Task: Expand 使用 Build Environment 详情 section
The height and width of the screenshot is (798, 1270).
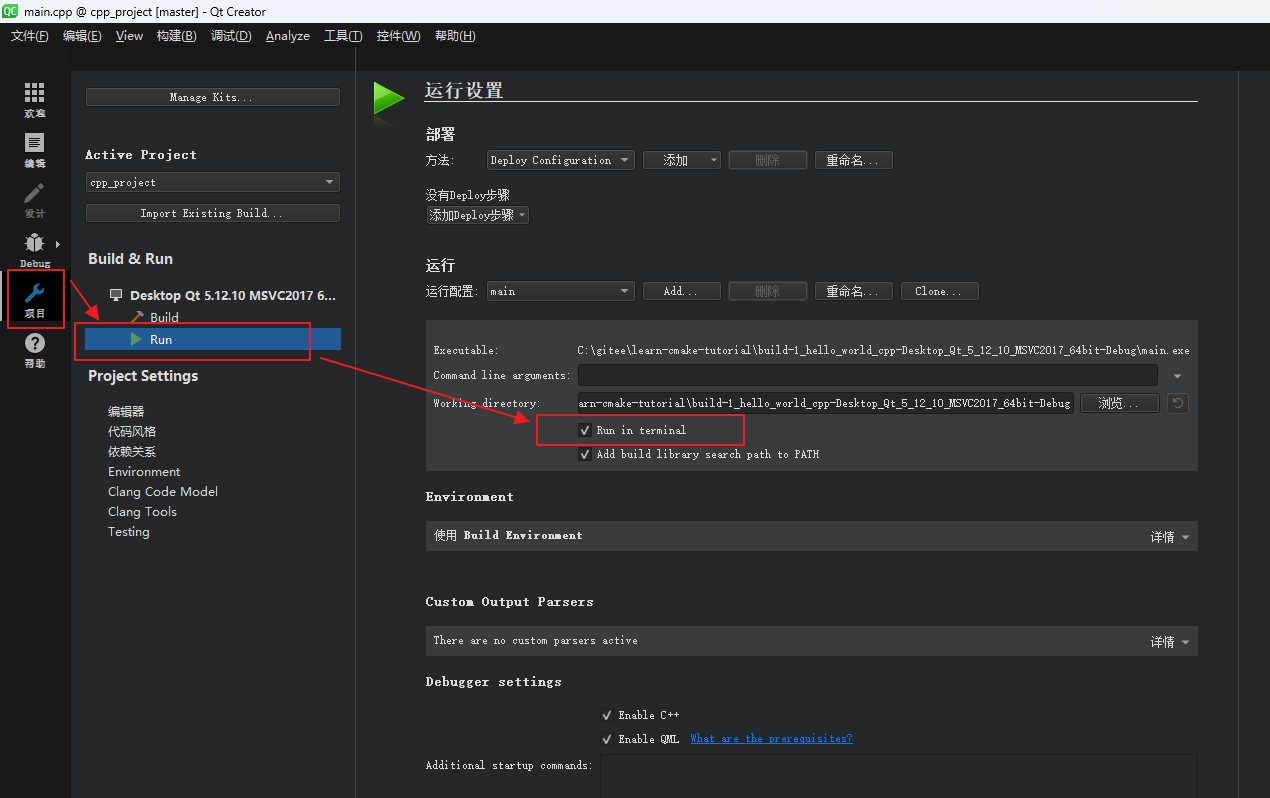Action: [x=1168, y=536]
